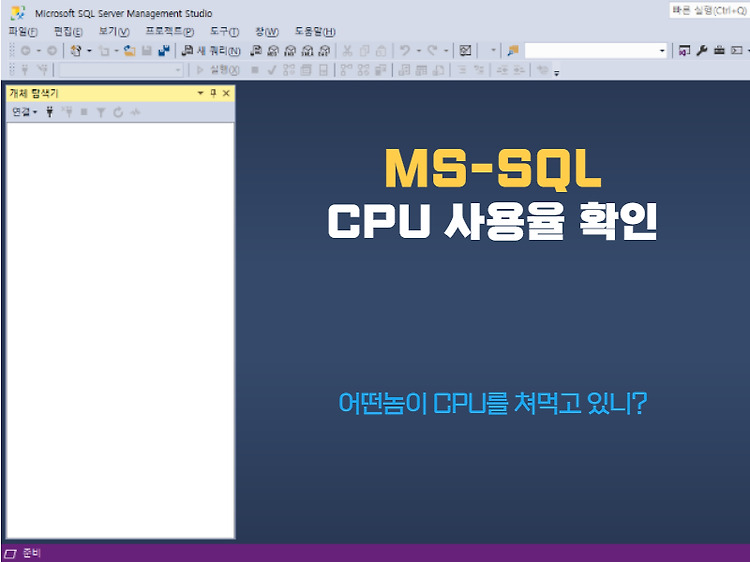Open the 프로젝트(P) menu

click(169, 32)
